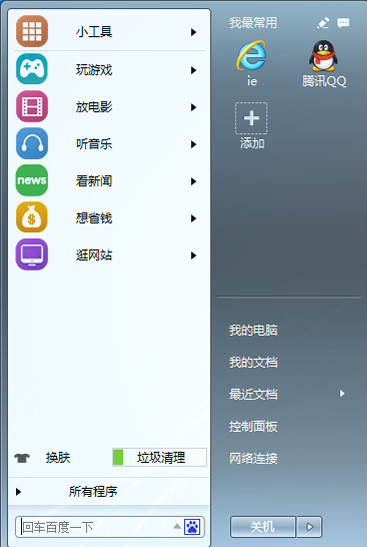
Task: Click the 逛网站 monitor icon
Action: coord(32,254)
